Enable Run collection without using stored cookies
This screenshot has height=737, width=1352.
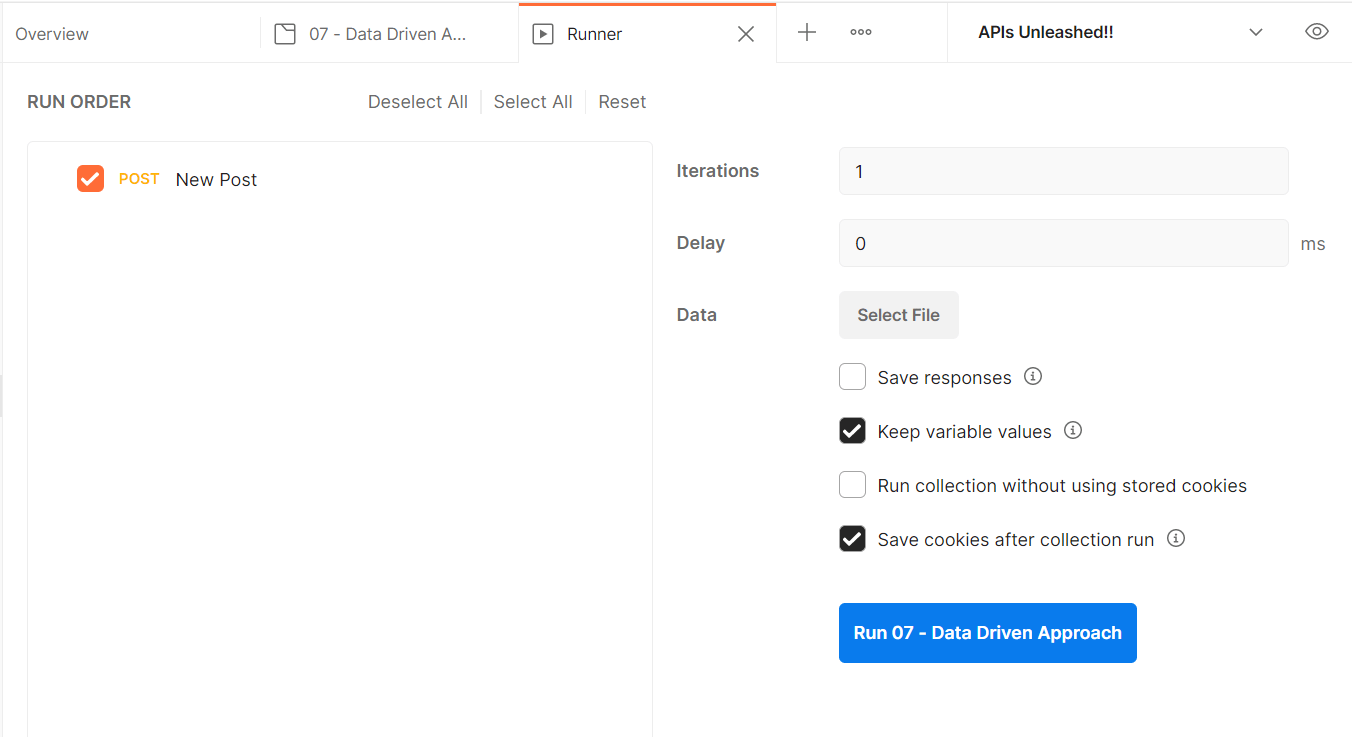[x=852, y=485]
